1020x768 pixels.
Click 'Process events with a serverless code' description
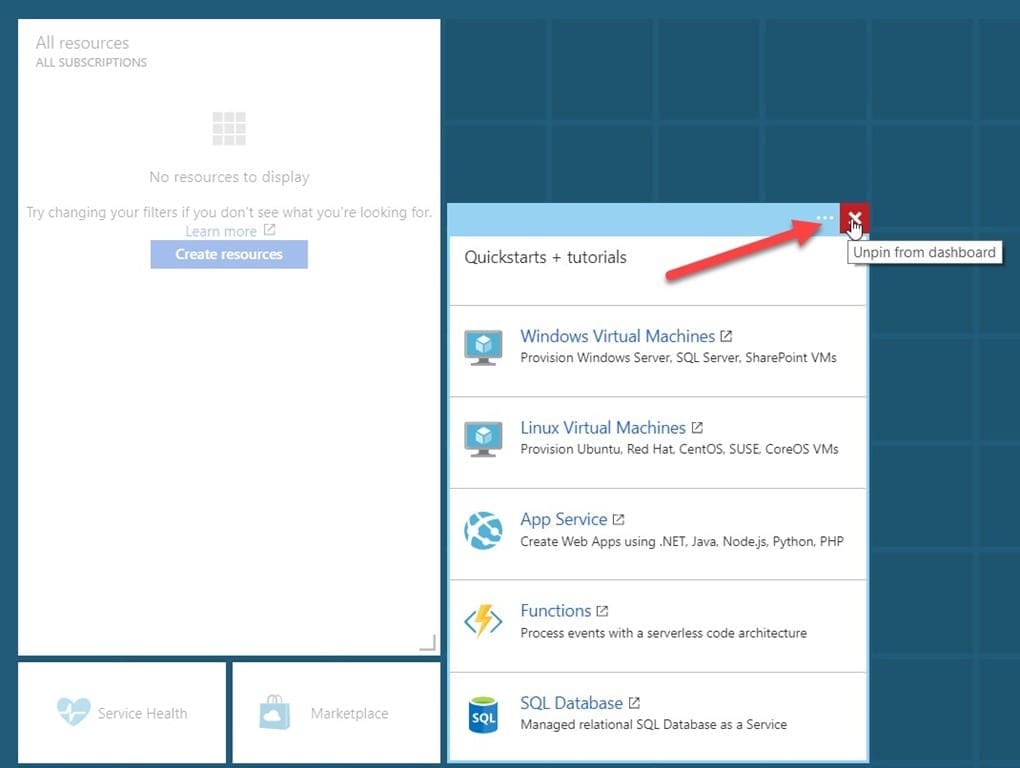pyautogui.click(x=664, y=633)
